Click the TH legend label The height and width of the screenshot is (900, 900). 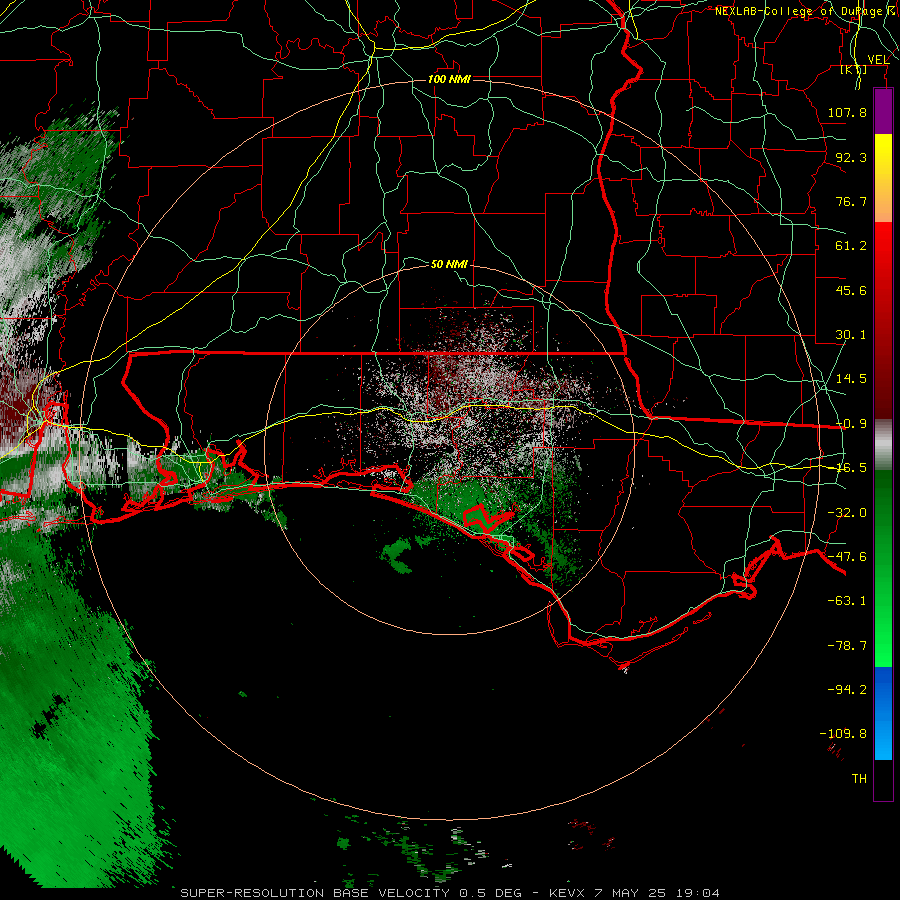click(x=859, y=779)
